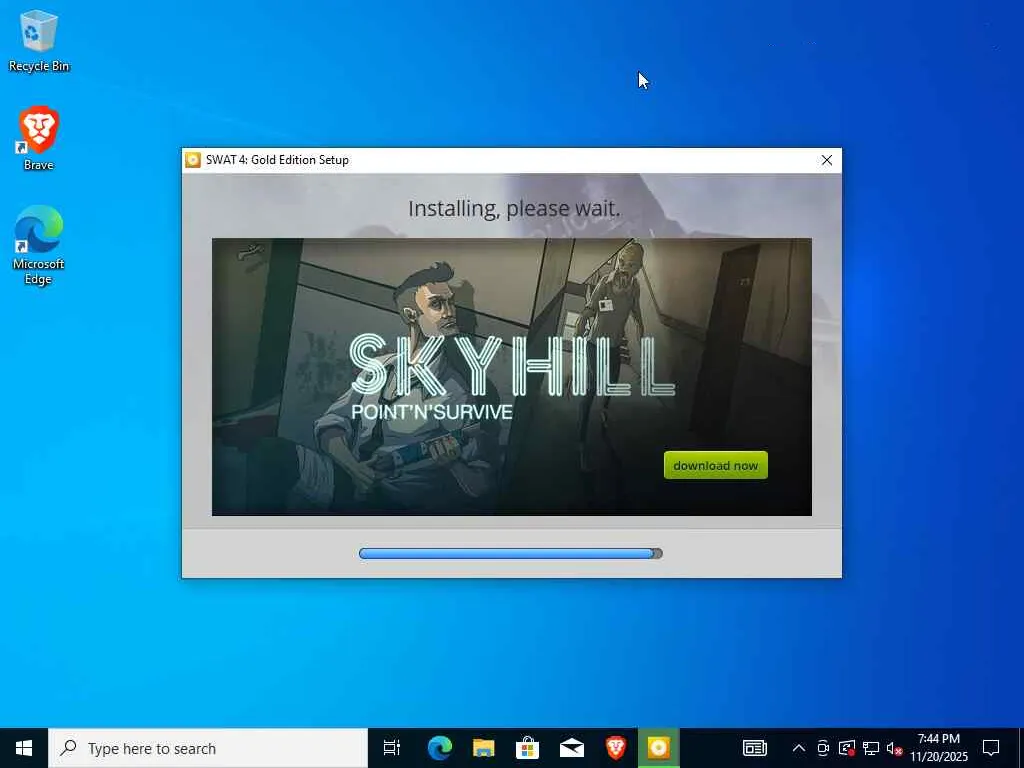Expand the hidden system tray icons

[798, 748]
